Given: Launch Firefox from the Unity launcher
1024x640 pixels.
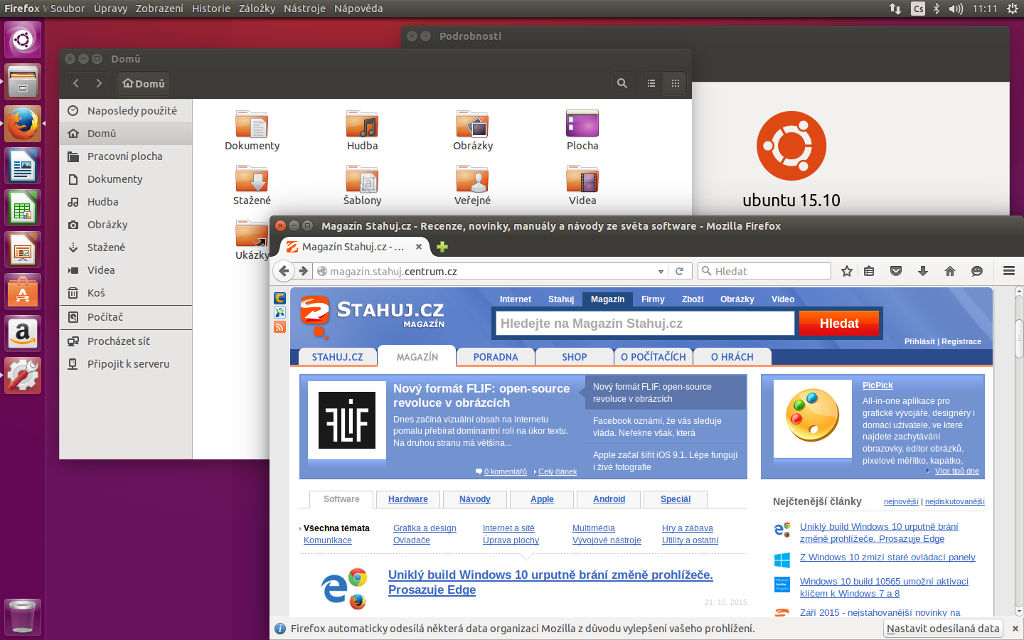Looking at the screenshot, I should tap(23, 123).
